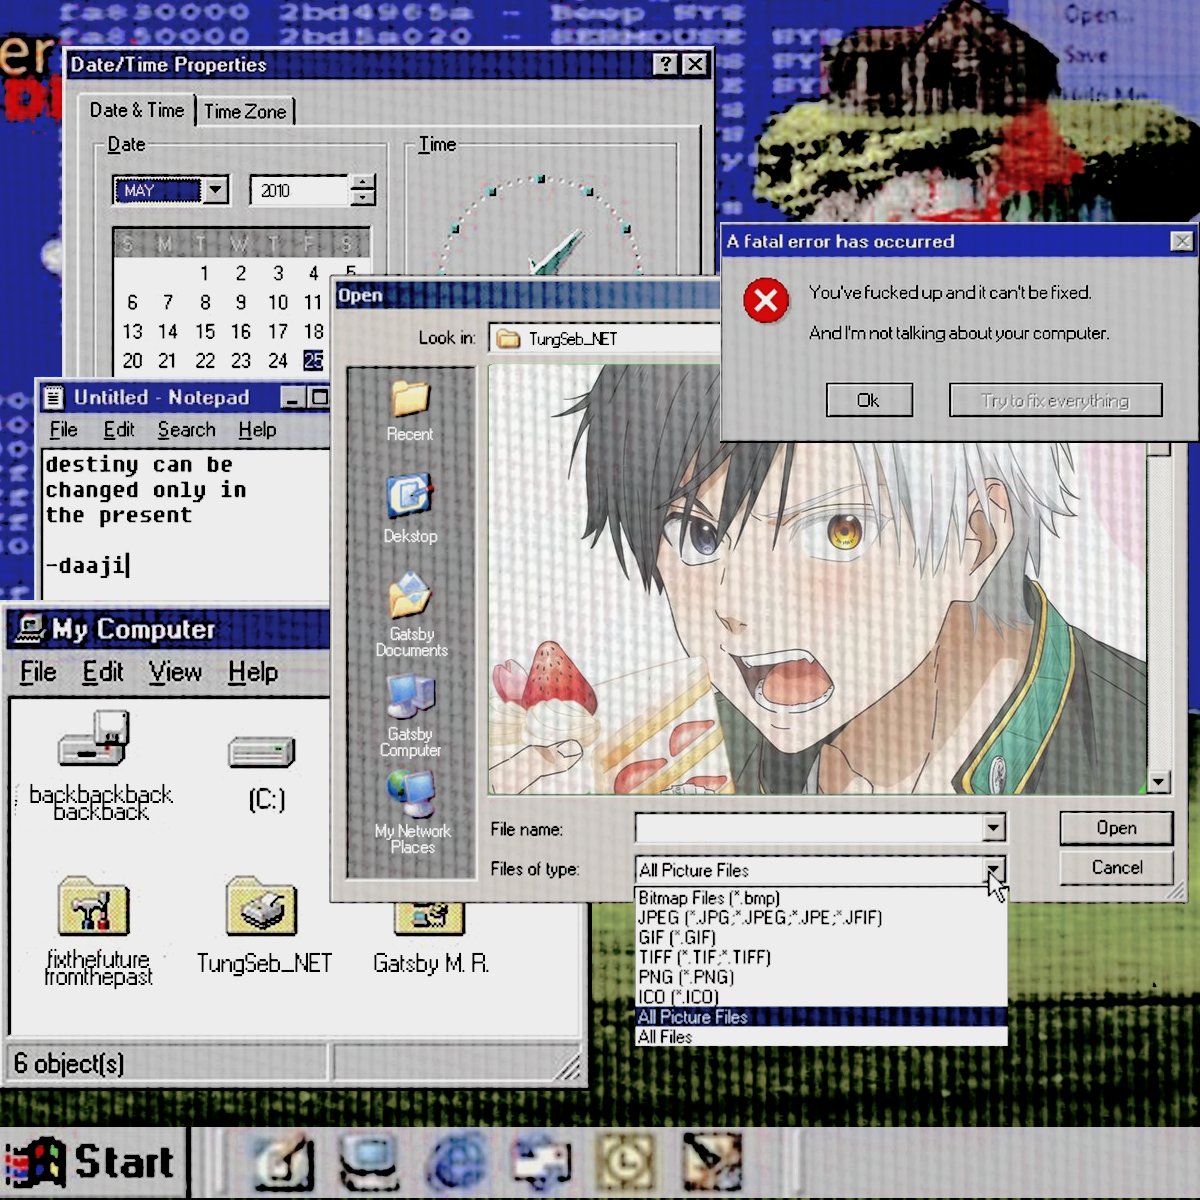The width and height of the screenshot is (1200, 1200).
Task: Select Gatsby Computer in the sidebar
Action: (x=410, y=714)
